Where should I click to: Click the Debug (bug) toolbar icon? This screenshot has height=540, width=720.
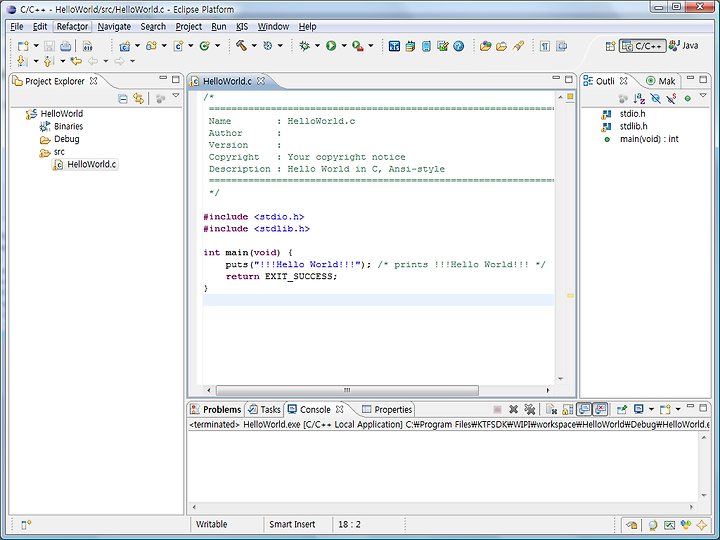[x=304, y=45]
